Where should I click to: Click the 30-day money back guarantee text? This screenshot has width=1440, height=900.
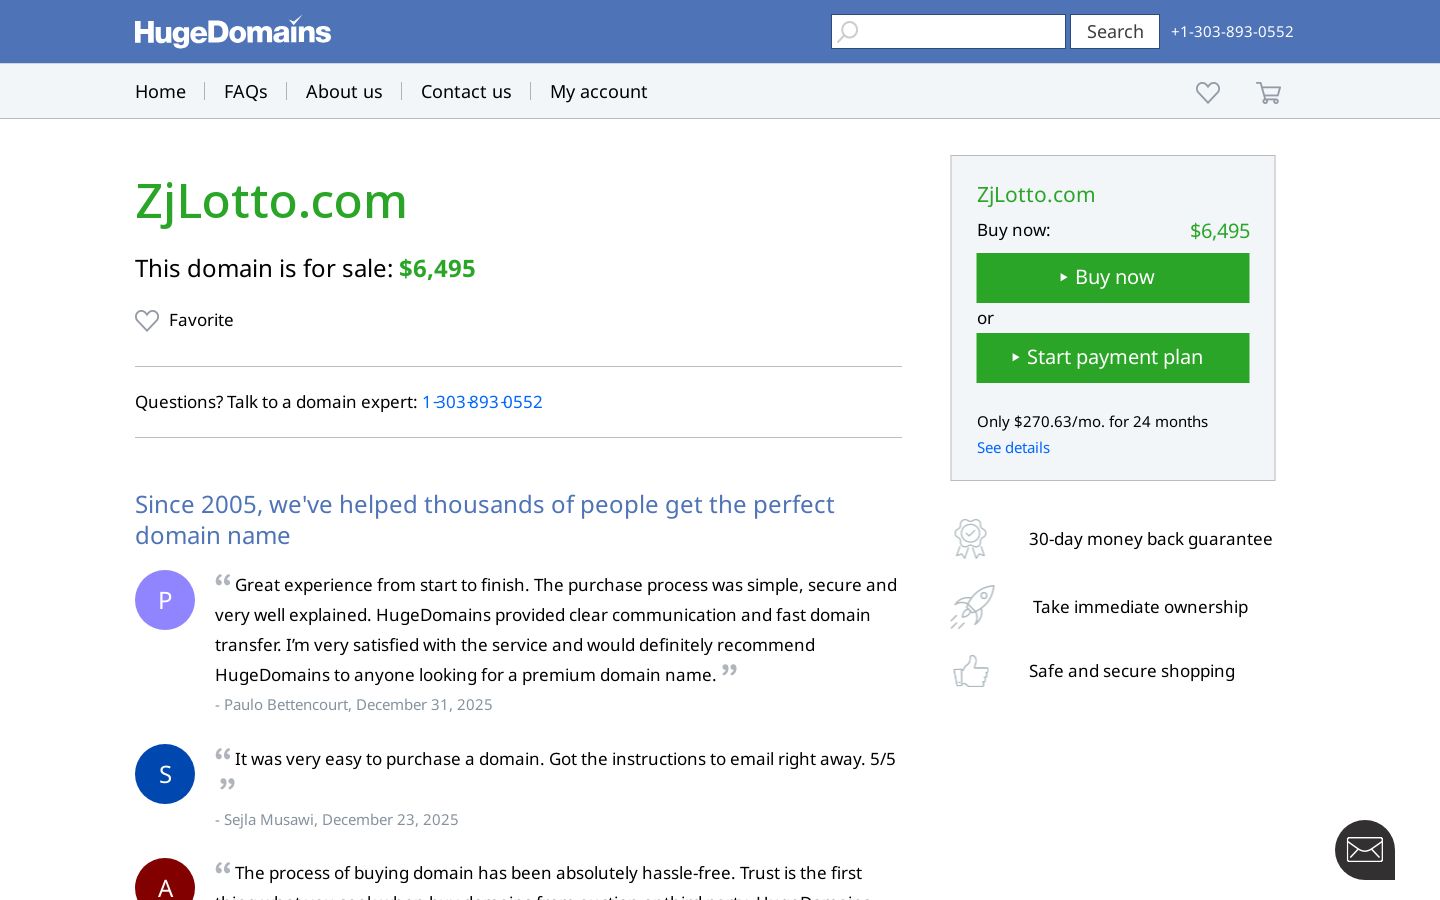pyautogui.click(x=1151, y=539)
